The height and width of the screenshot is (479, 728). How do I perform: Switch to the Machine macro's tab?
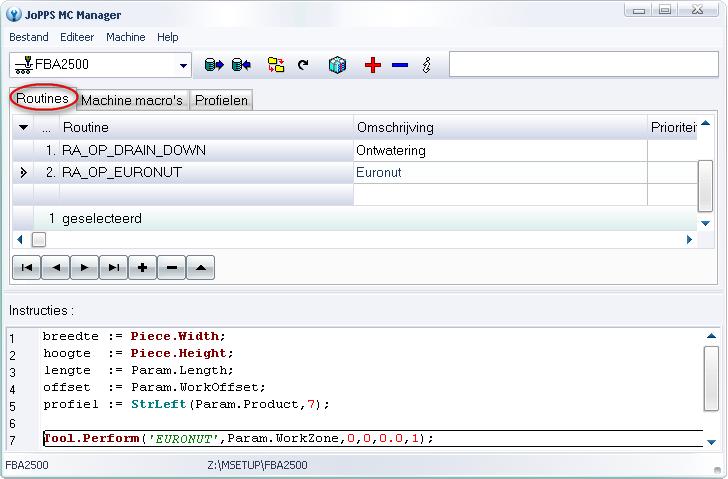132,100
